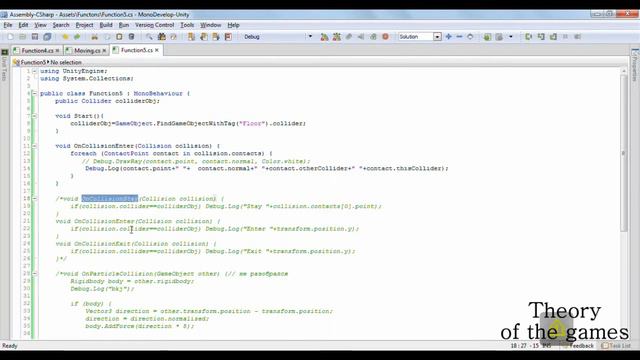Image resolution: width=640 pixels, height=360 pixels.
Task: Click the Build icon right of Debug combo
Action: tap(324, 37)
